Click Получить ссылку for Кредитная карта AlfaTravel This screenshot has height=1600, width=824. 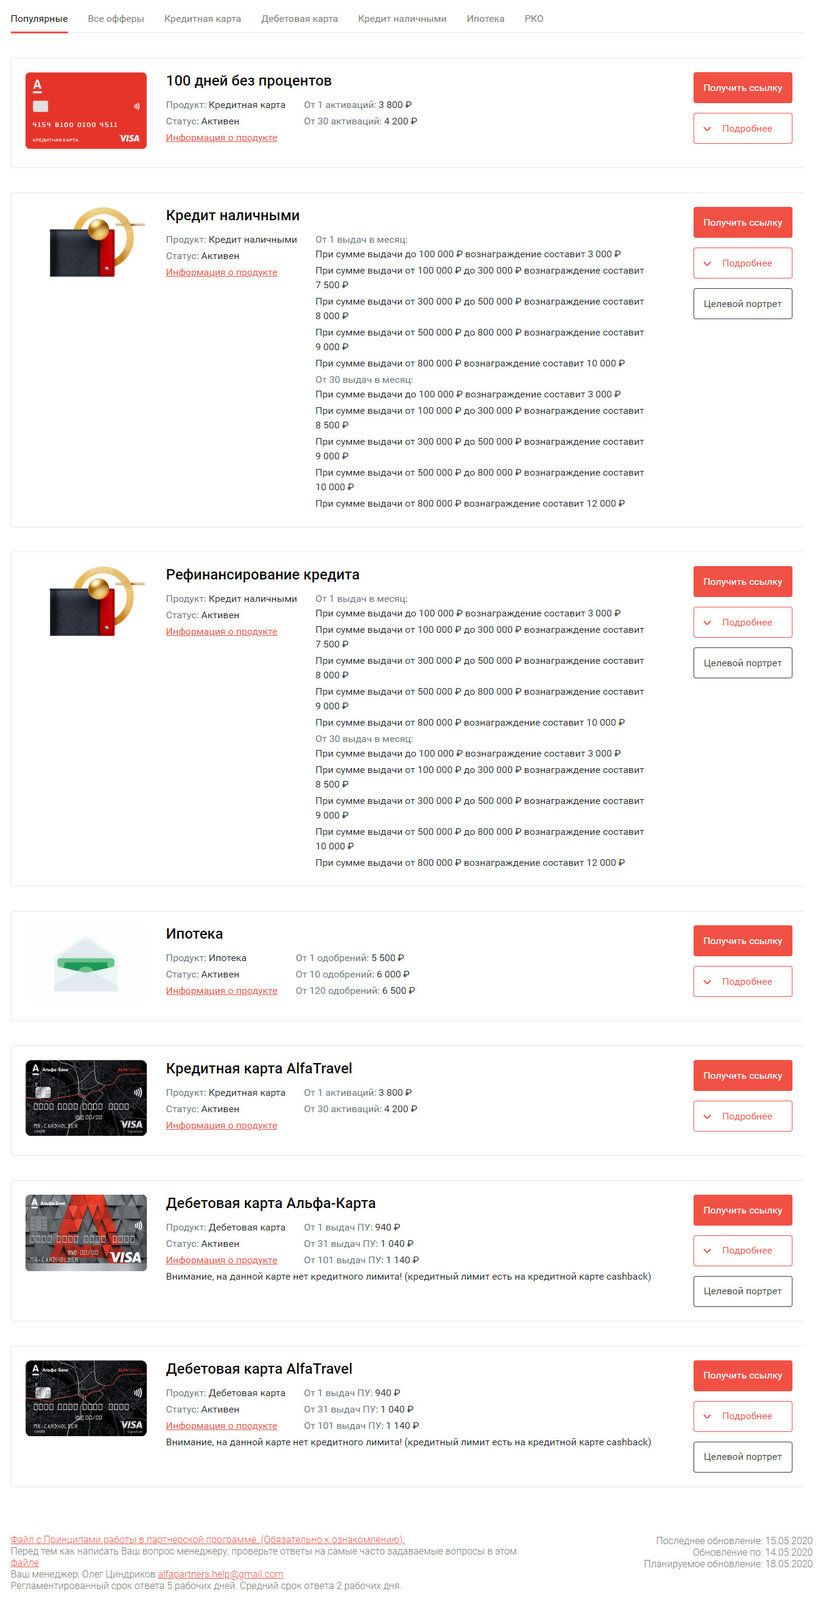(x=742, y=1076)
